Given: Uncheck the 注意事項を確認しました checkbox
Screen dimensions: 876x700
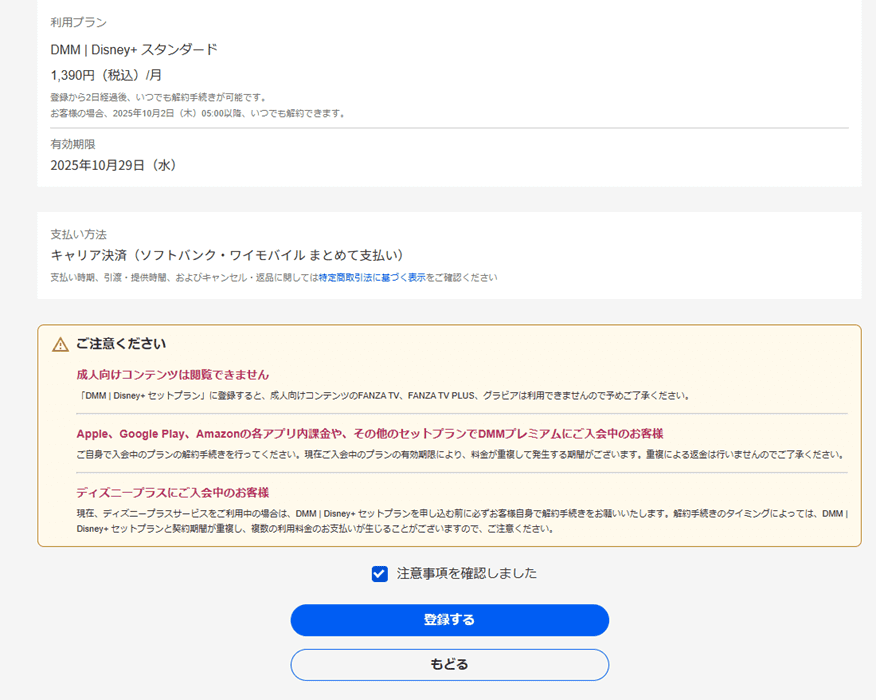Looking at the screenshot, I should (x=380, y=574).
